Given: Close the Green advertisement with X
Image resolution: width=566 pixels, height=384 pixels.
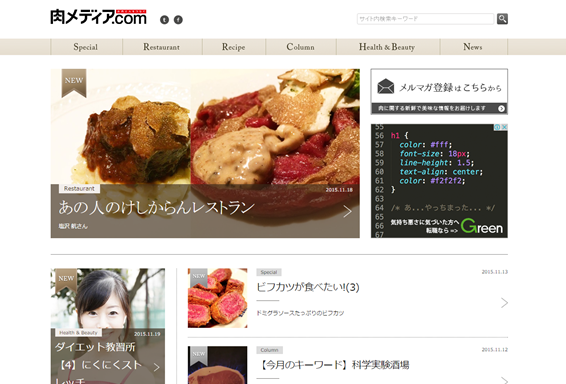Looking at the screenshot, I should pyautogui.click(x=504, y=127).
